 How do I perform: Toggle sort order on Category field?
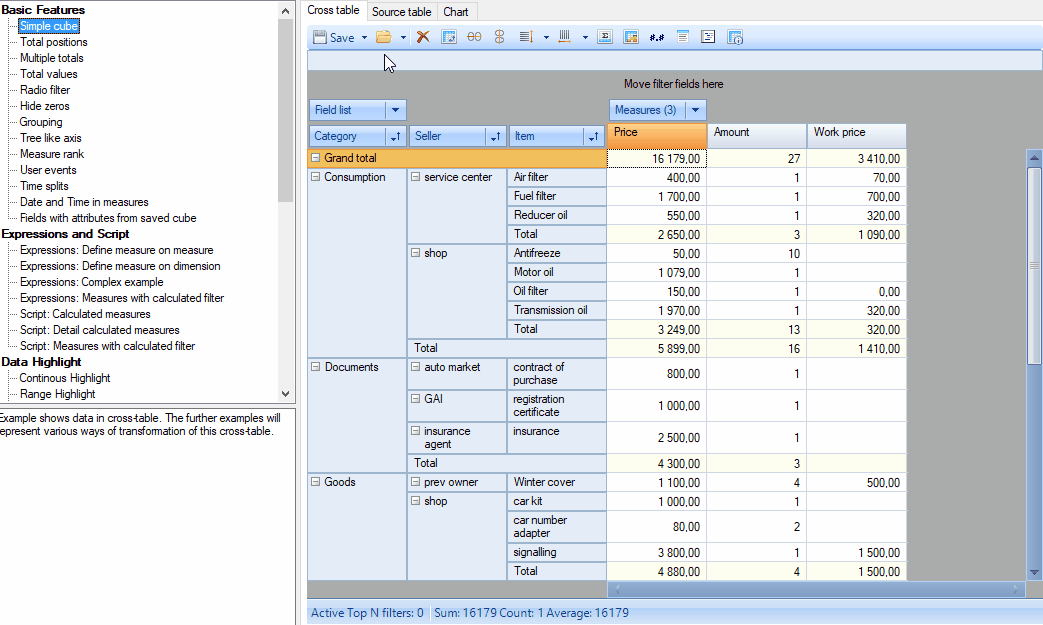[395, 137]
